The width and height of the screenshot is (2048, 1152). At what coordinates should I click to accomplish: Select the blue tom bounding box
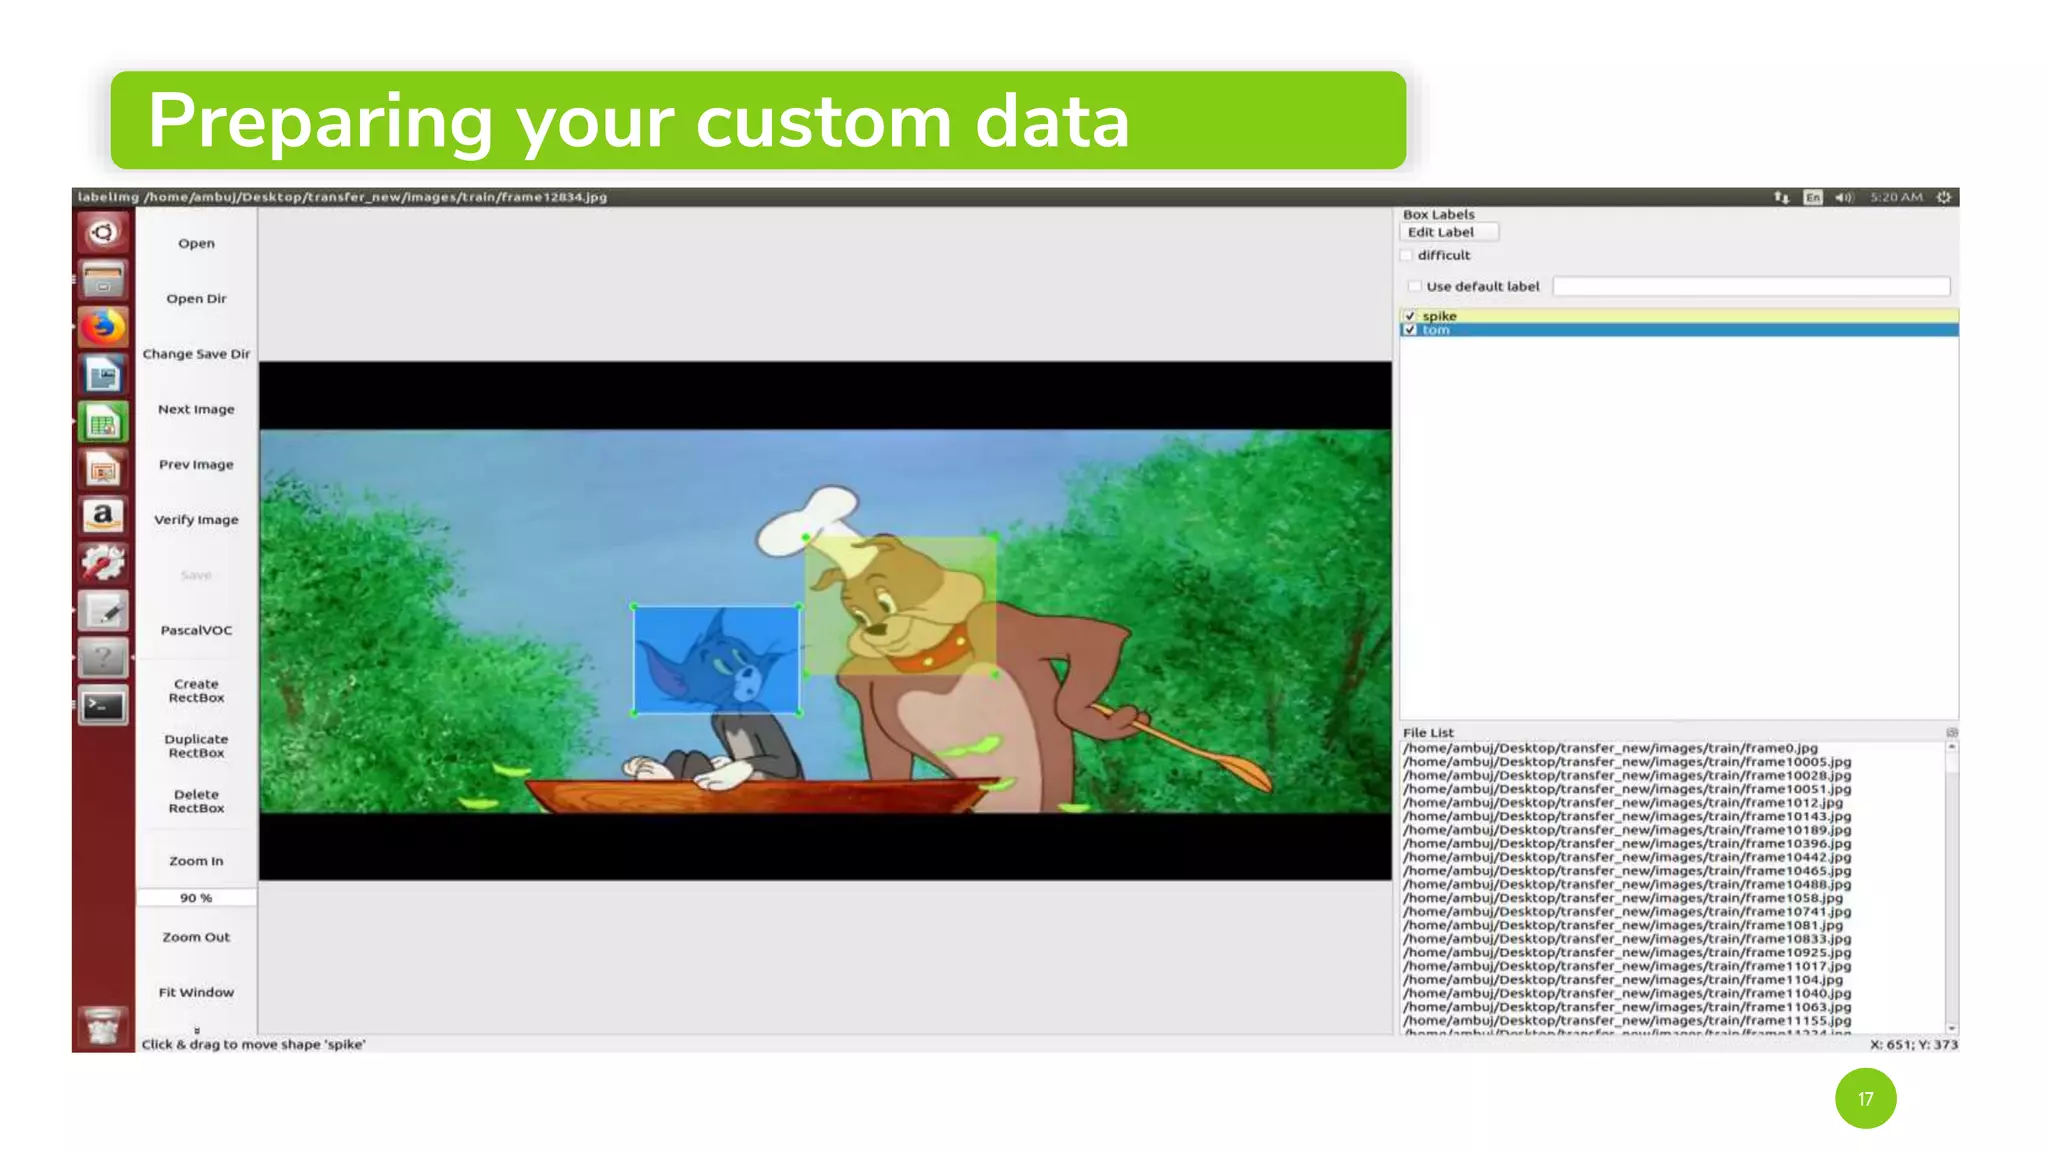pyautogui.click(x=716, y=660)
